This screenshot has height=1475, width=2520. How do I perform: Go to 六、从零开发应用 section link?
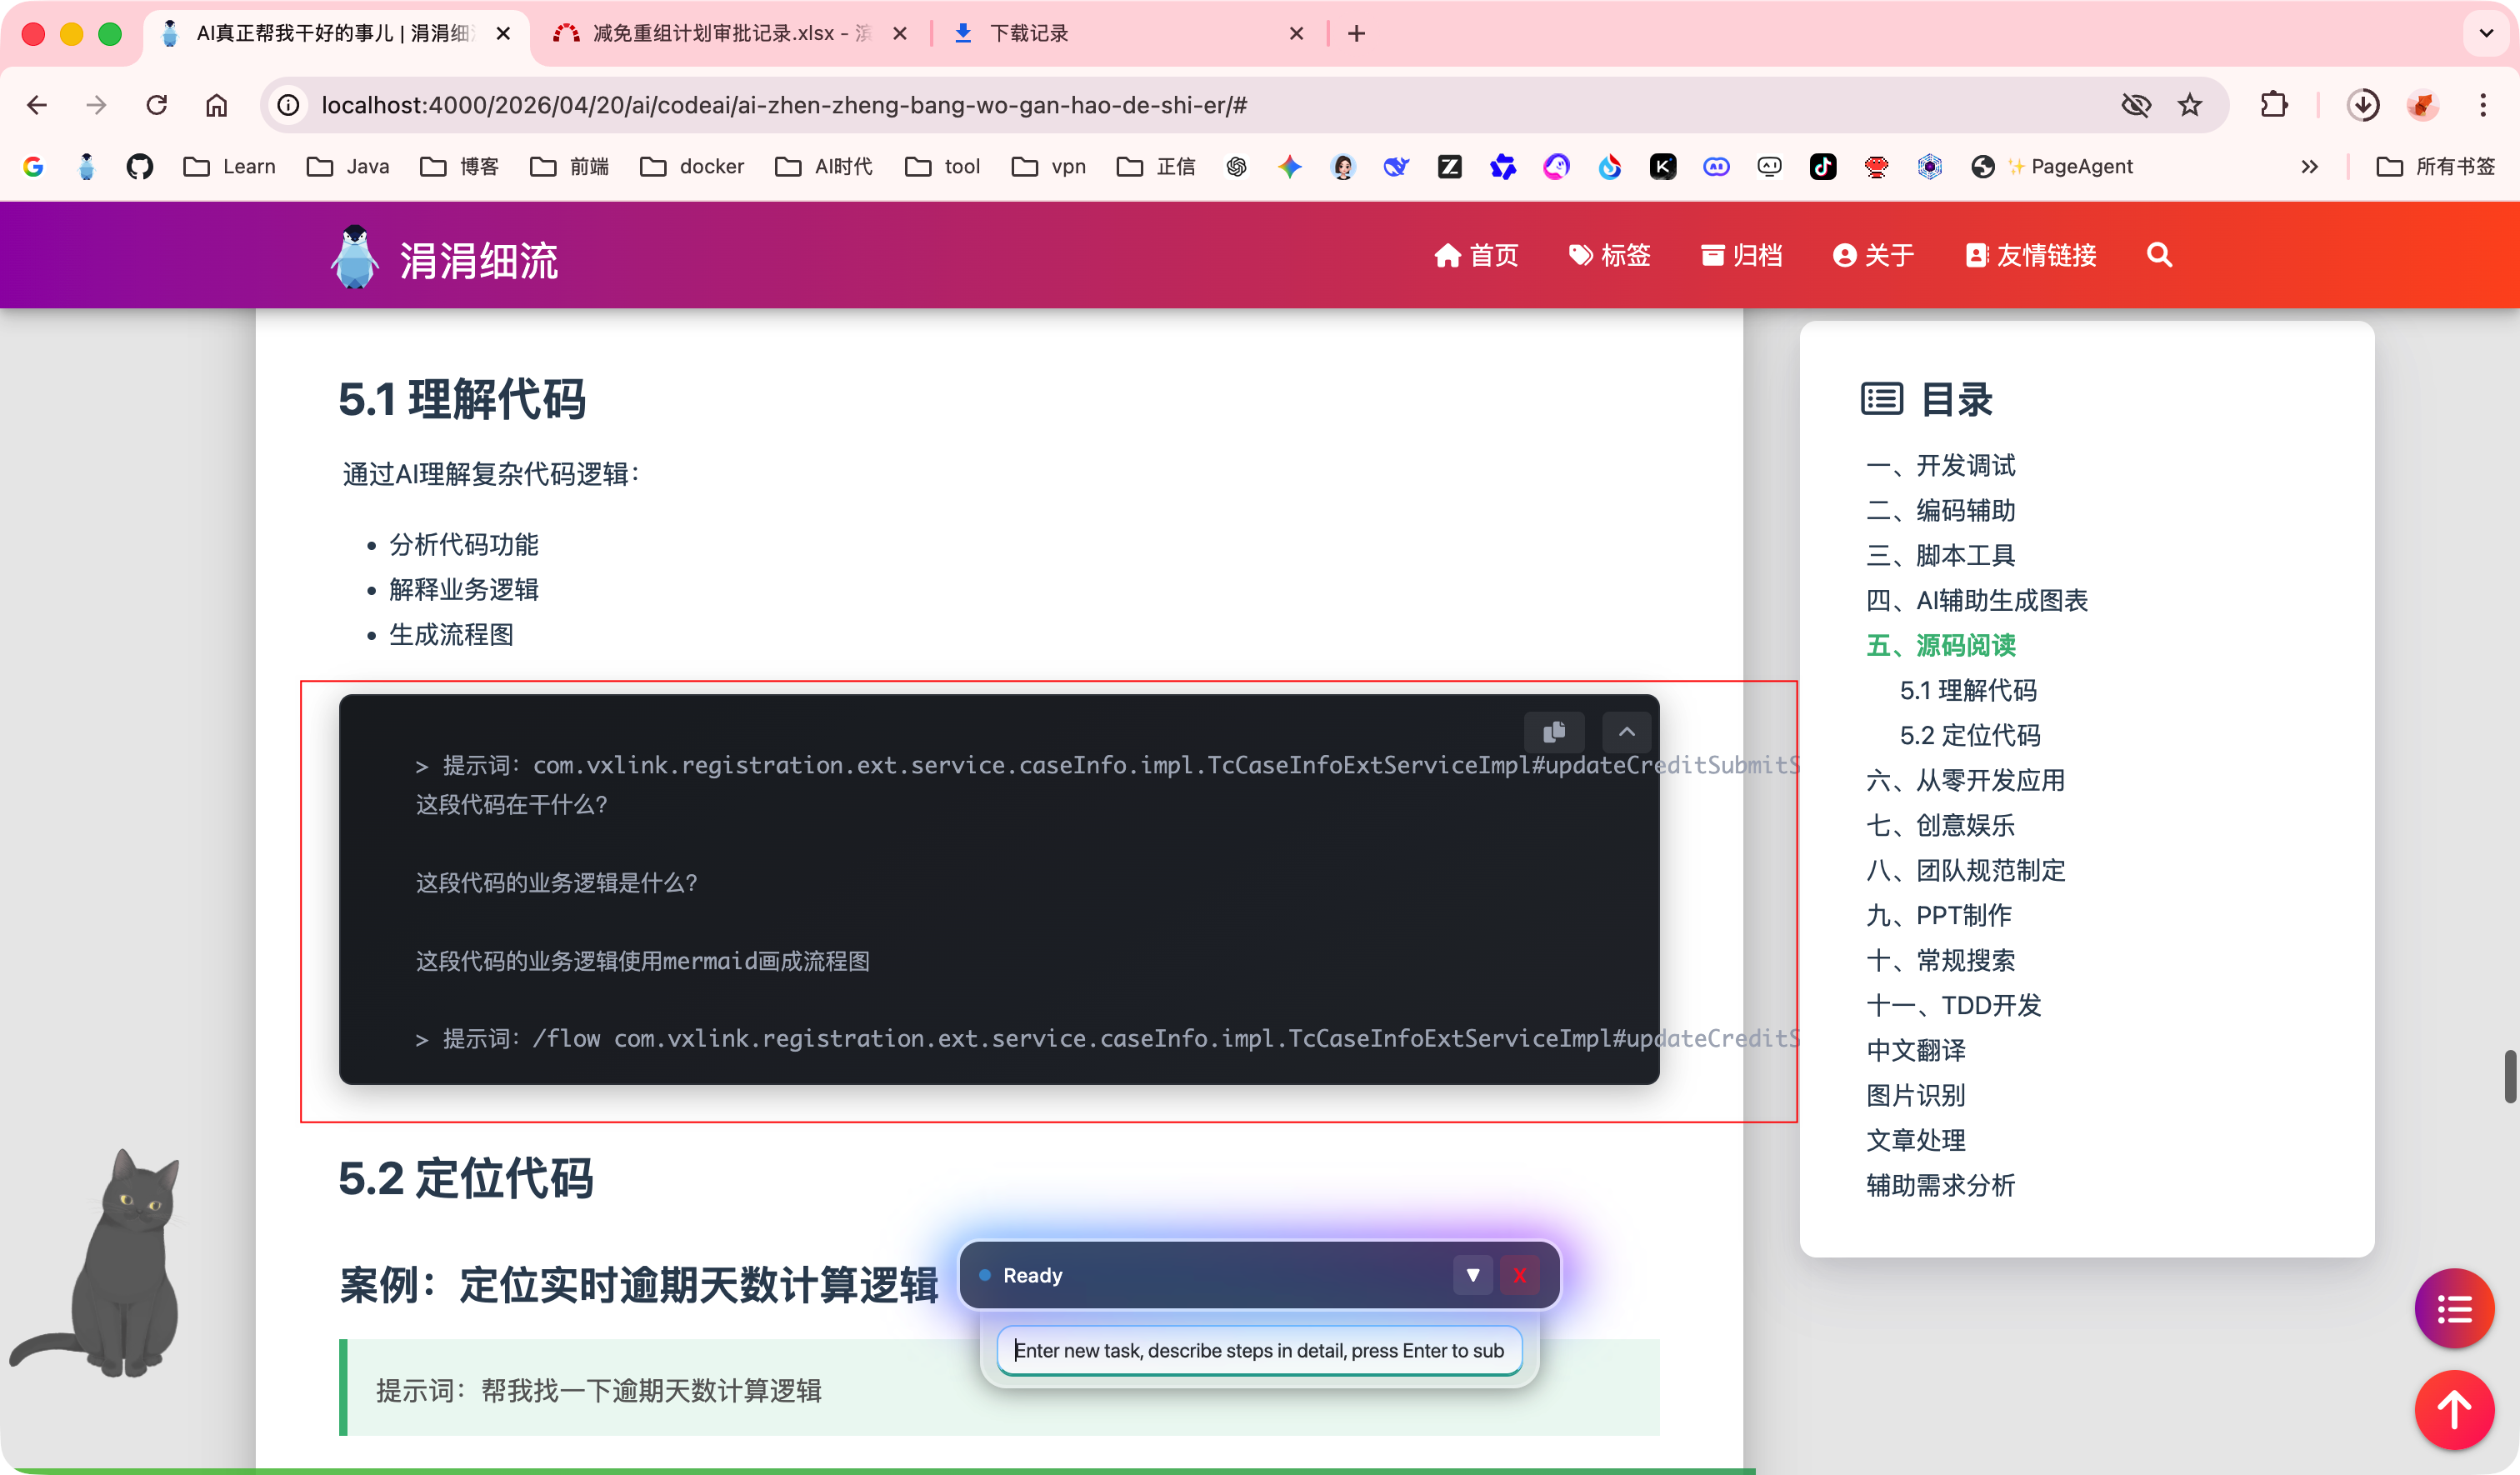pos(1965,780)
